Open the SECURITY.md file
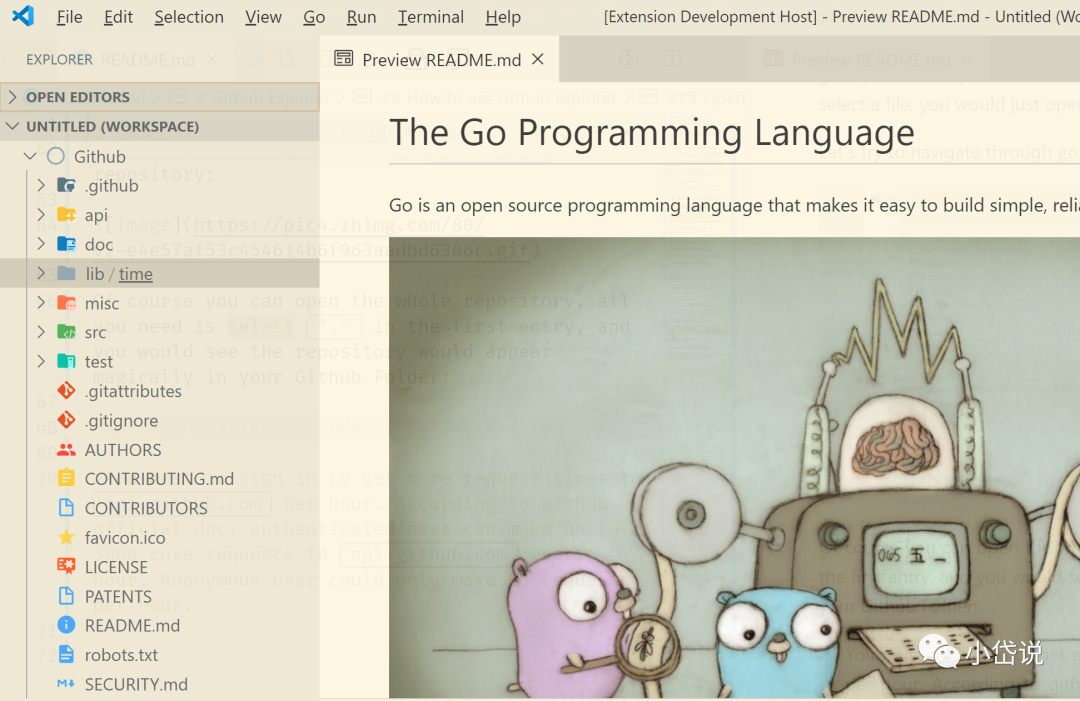The width and height of the screenshot is (1080, 701). click(136, 684)
